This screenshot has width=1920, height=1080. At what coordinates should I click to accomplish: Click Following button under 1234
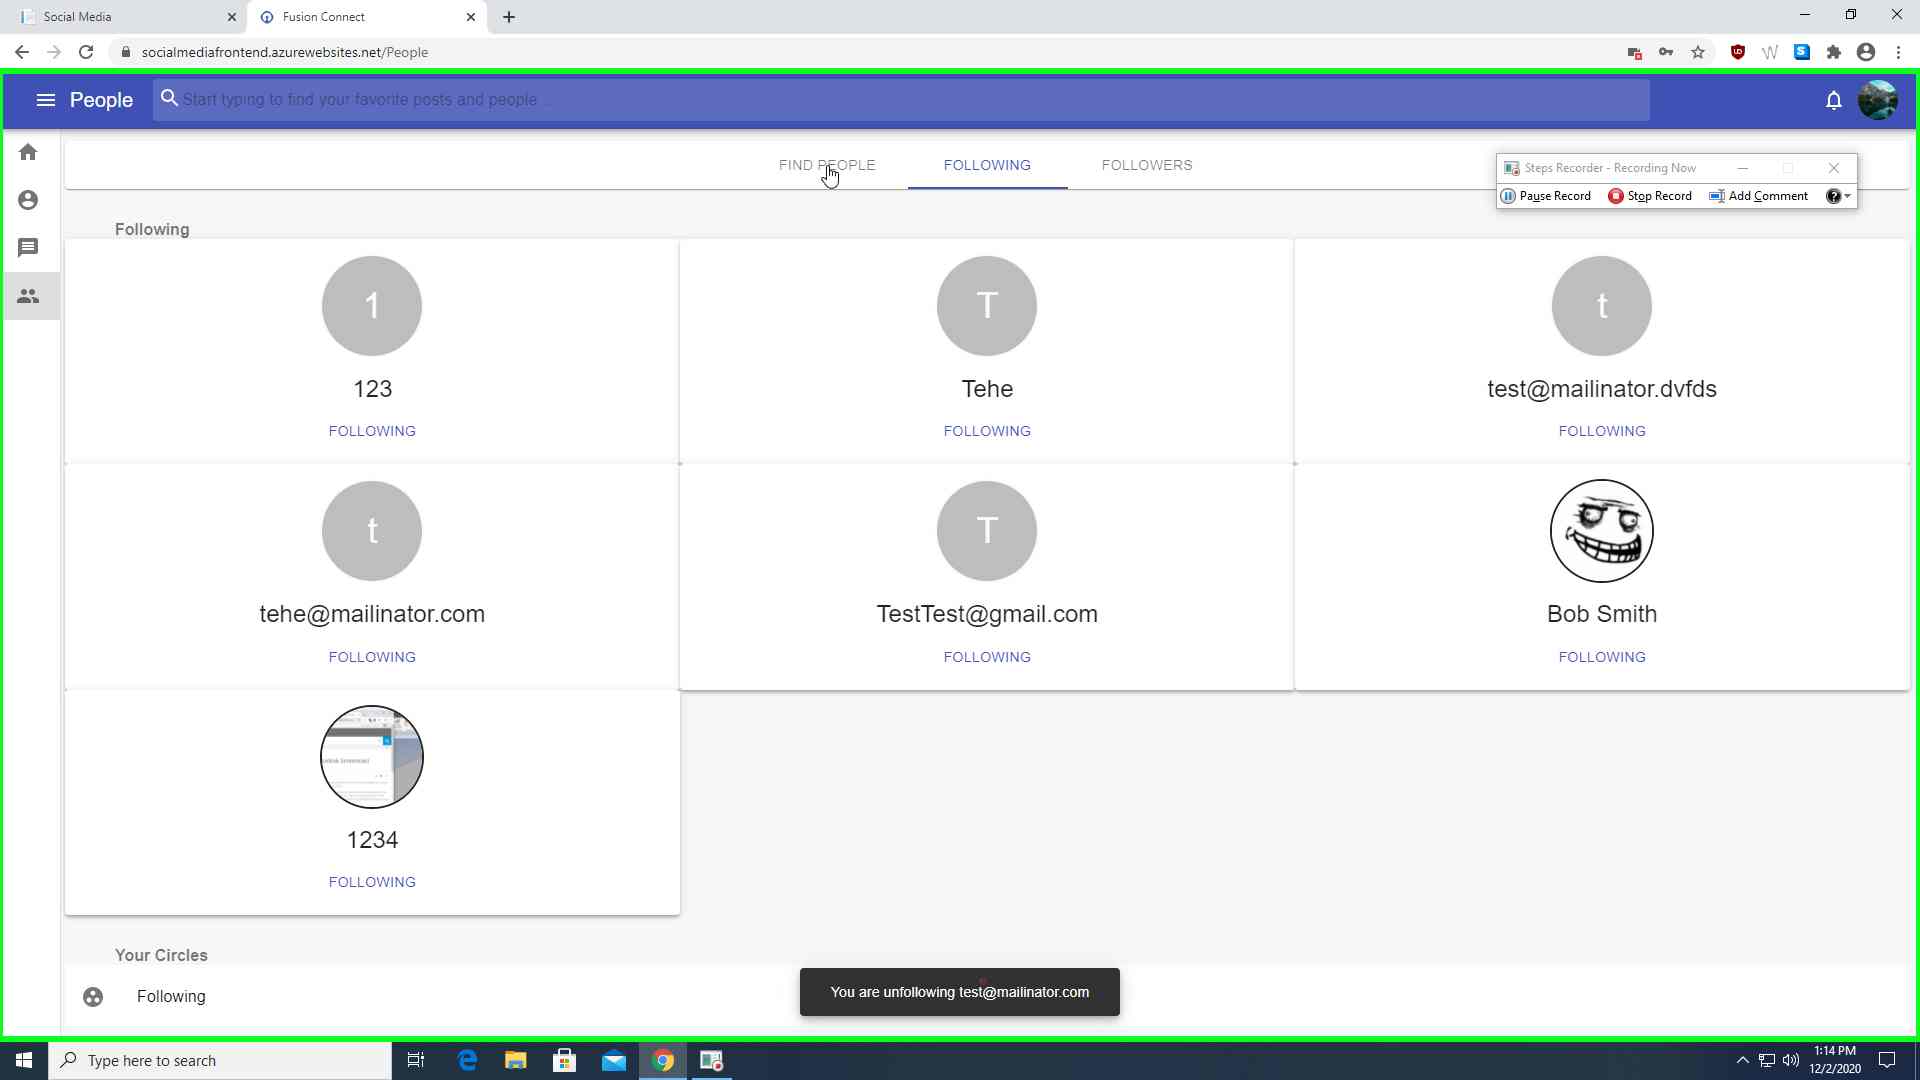[372, 882]
